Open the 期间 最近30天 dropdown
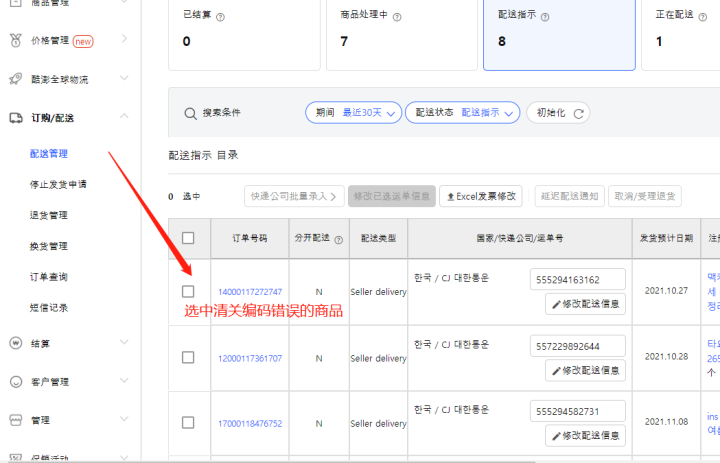Viewport: 720px width, 463px height. pos(354,113)
